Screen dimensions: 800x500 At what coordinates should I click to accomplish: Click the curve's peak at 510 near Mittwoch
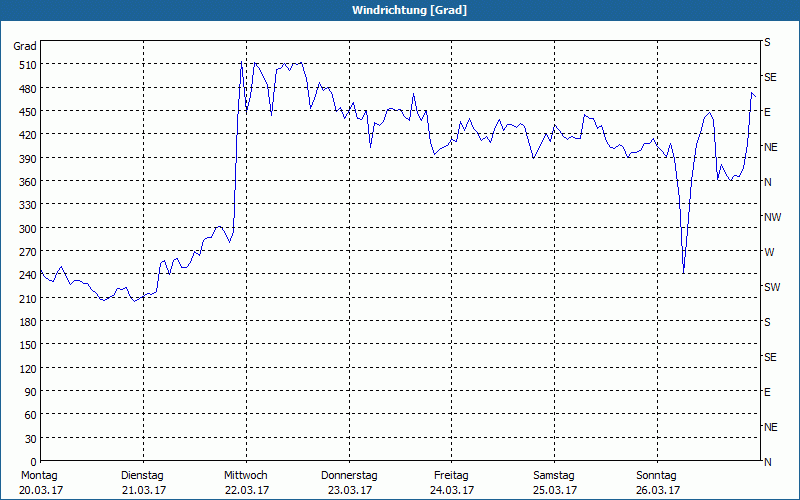241,62
